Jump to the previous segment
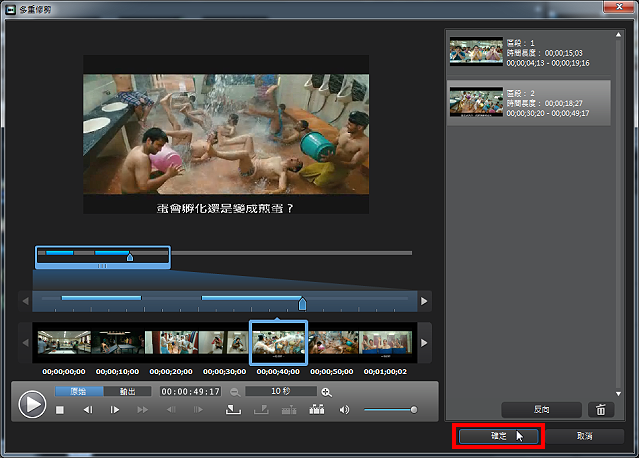Viewport: 639px width, 458px height. click(x=171, y=410)
